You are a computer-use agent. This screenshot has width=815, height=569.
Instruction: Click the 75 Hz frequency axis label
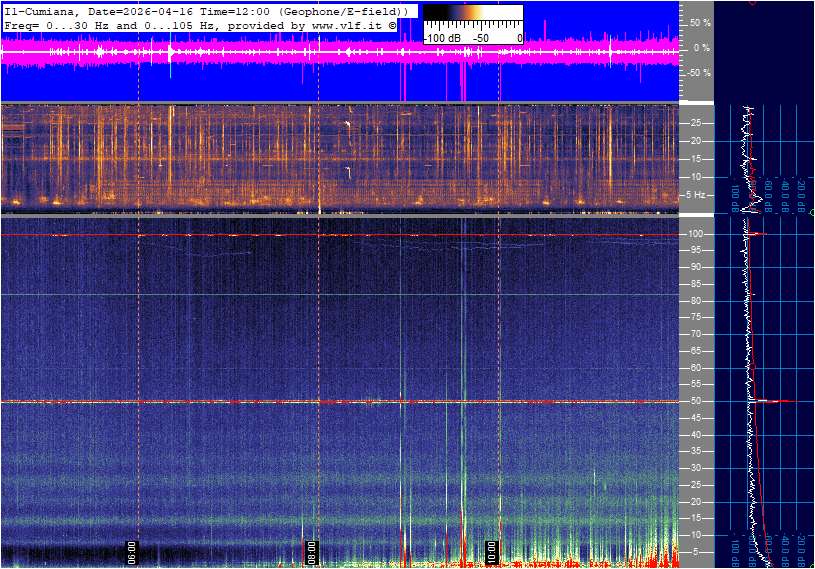point(695,317)
